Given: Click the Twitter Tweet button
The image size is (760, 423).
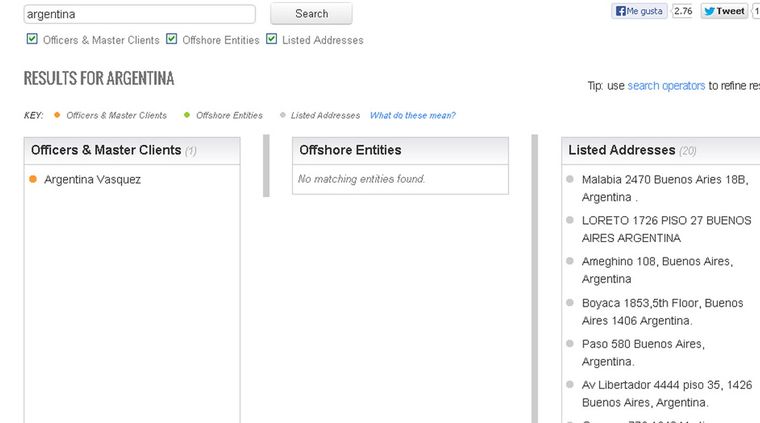Looking at the screenshot, I should click(x=724, y=11).
